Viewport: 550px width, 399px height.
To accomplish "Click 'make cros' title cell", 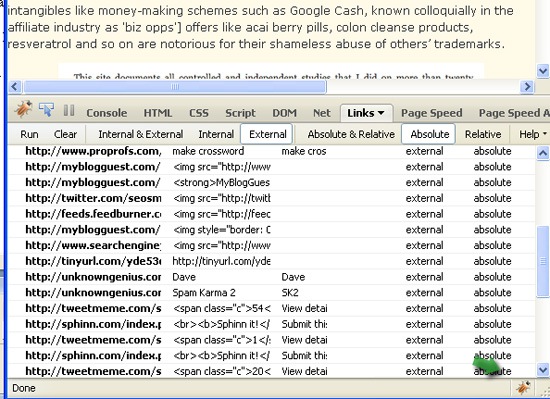I will (304, 151).
